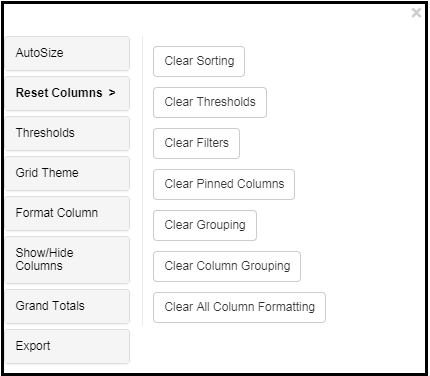Click the Clear Sorting button
Screen dimensions: 430x376
(199, 61)
